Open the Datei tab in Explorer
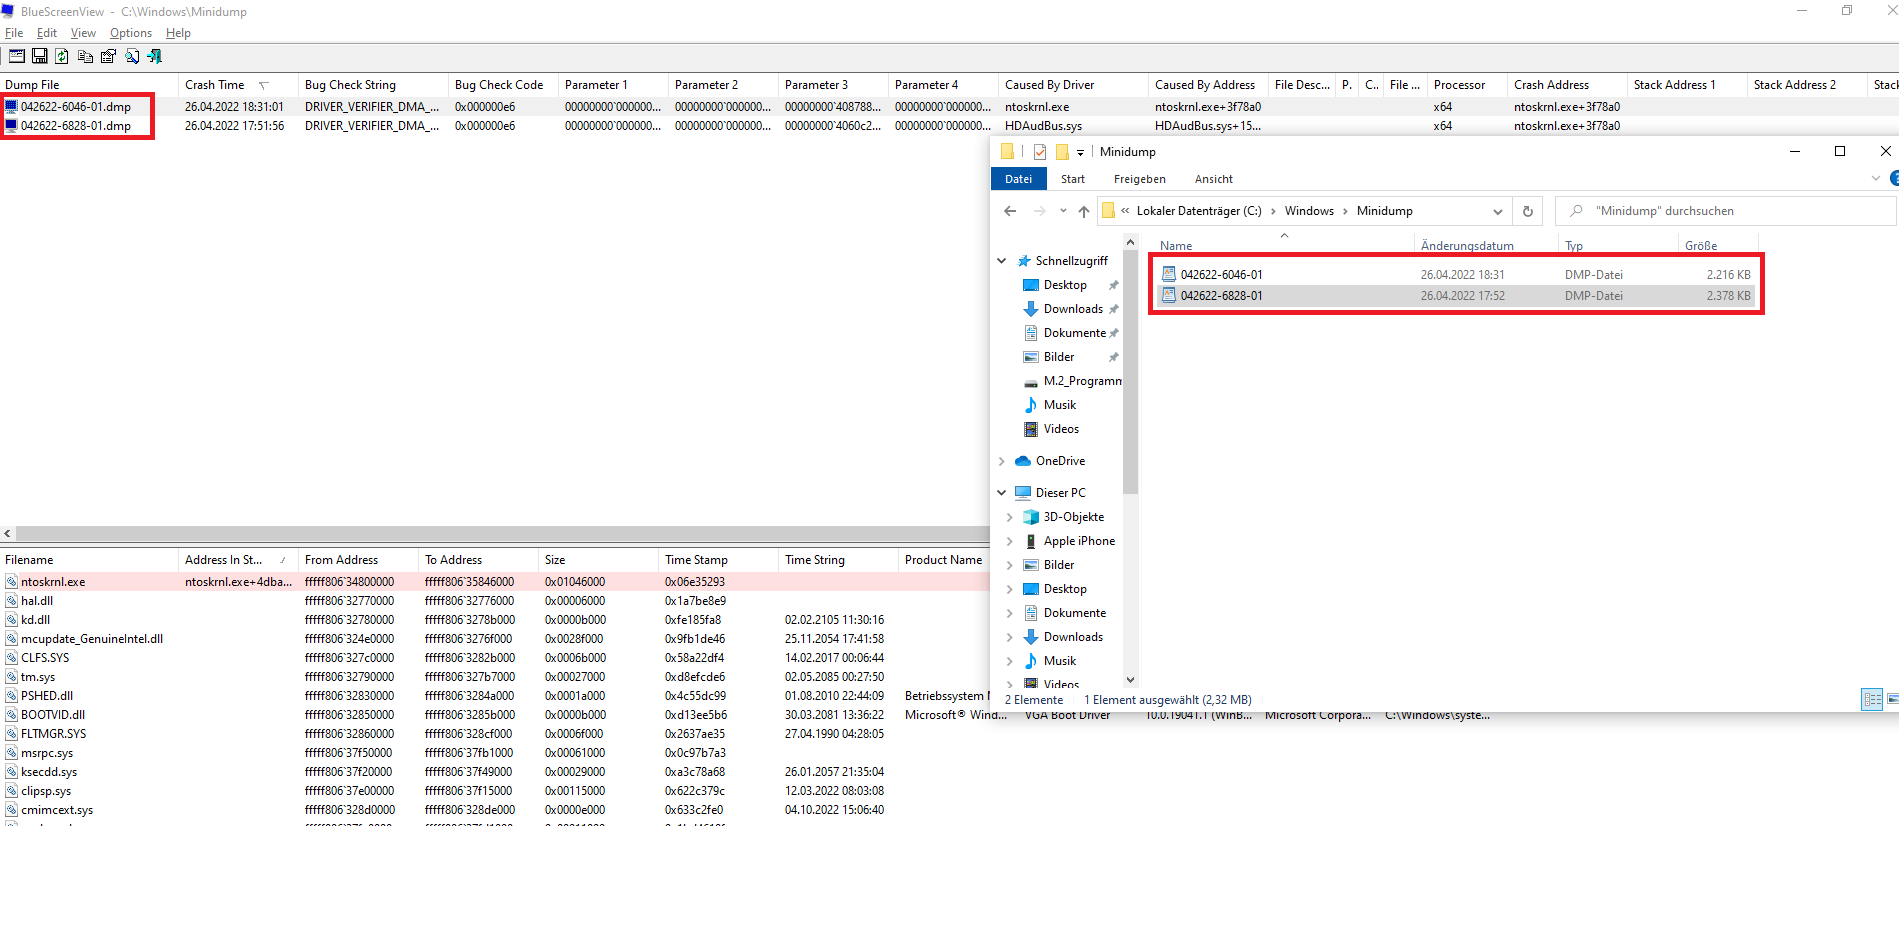Viewport: 1899px width, 936px height. pos(1019,179)
